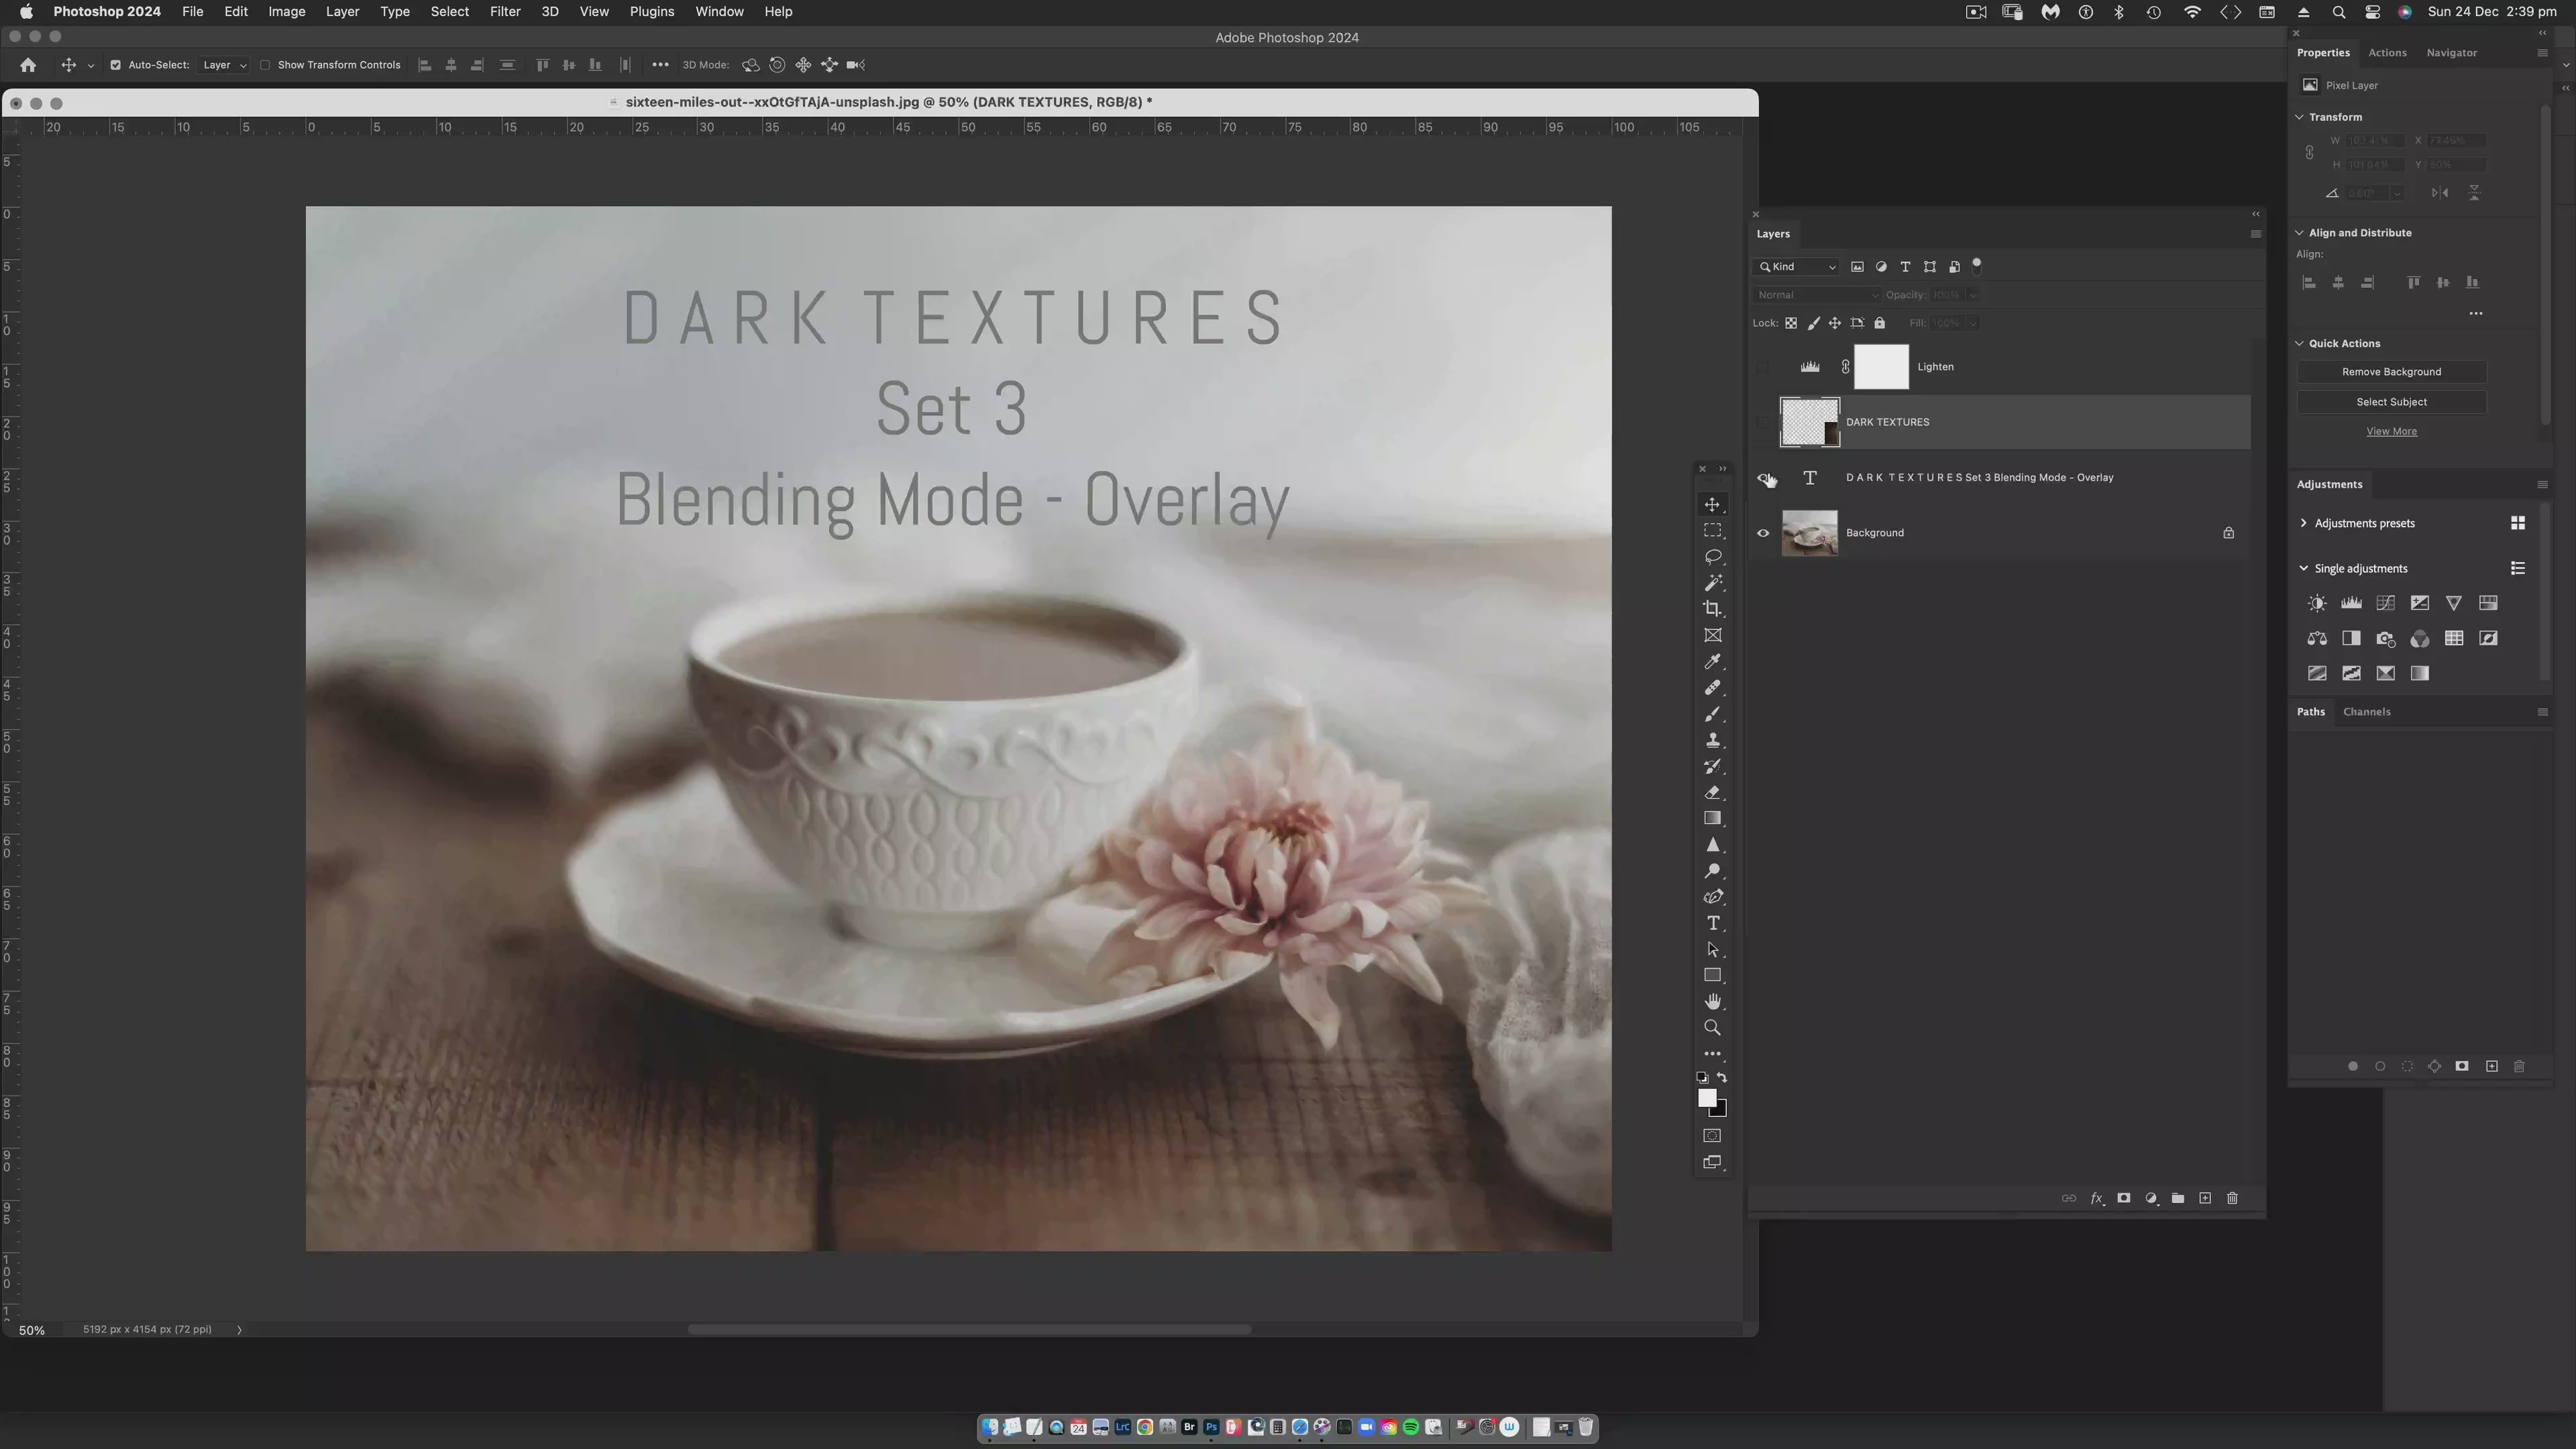Open the Curves adjustment
The height and width of the screenshot is (1449, 2576).
click(2385, 603)
